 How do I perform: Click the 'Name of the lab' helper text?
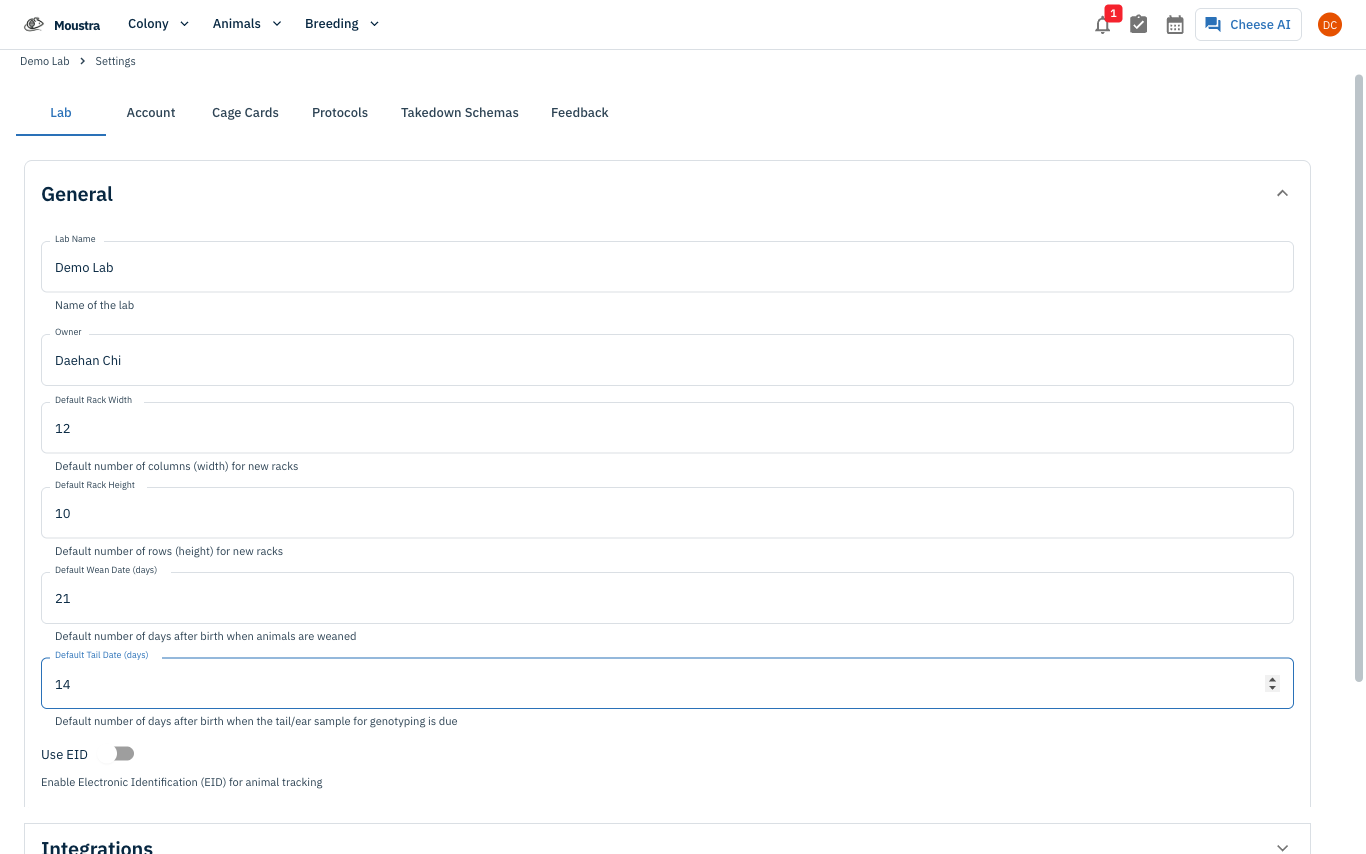[94, 305]
